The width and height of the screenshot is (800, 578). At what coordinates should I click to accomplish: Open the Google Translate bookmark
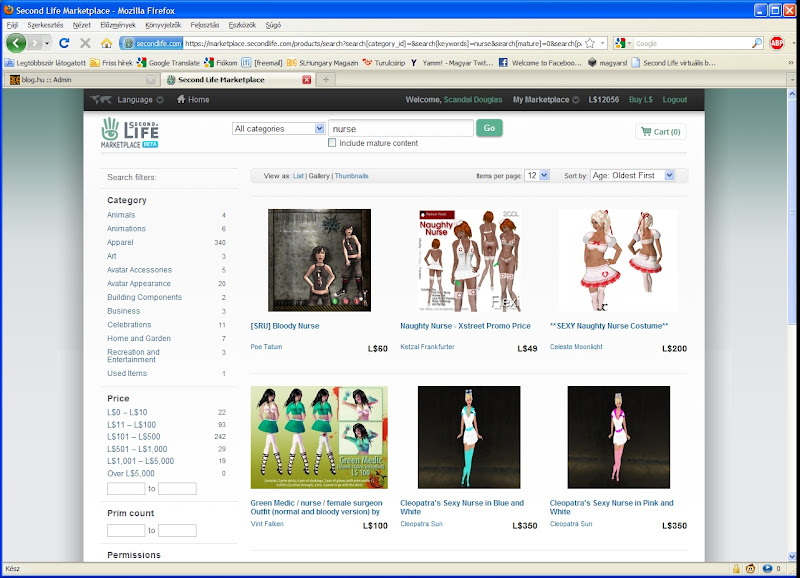[x=168, y=63]
